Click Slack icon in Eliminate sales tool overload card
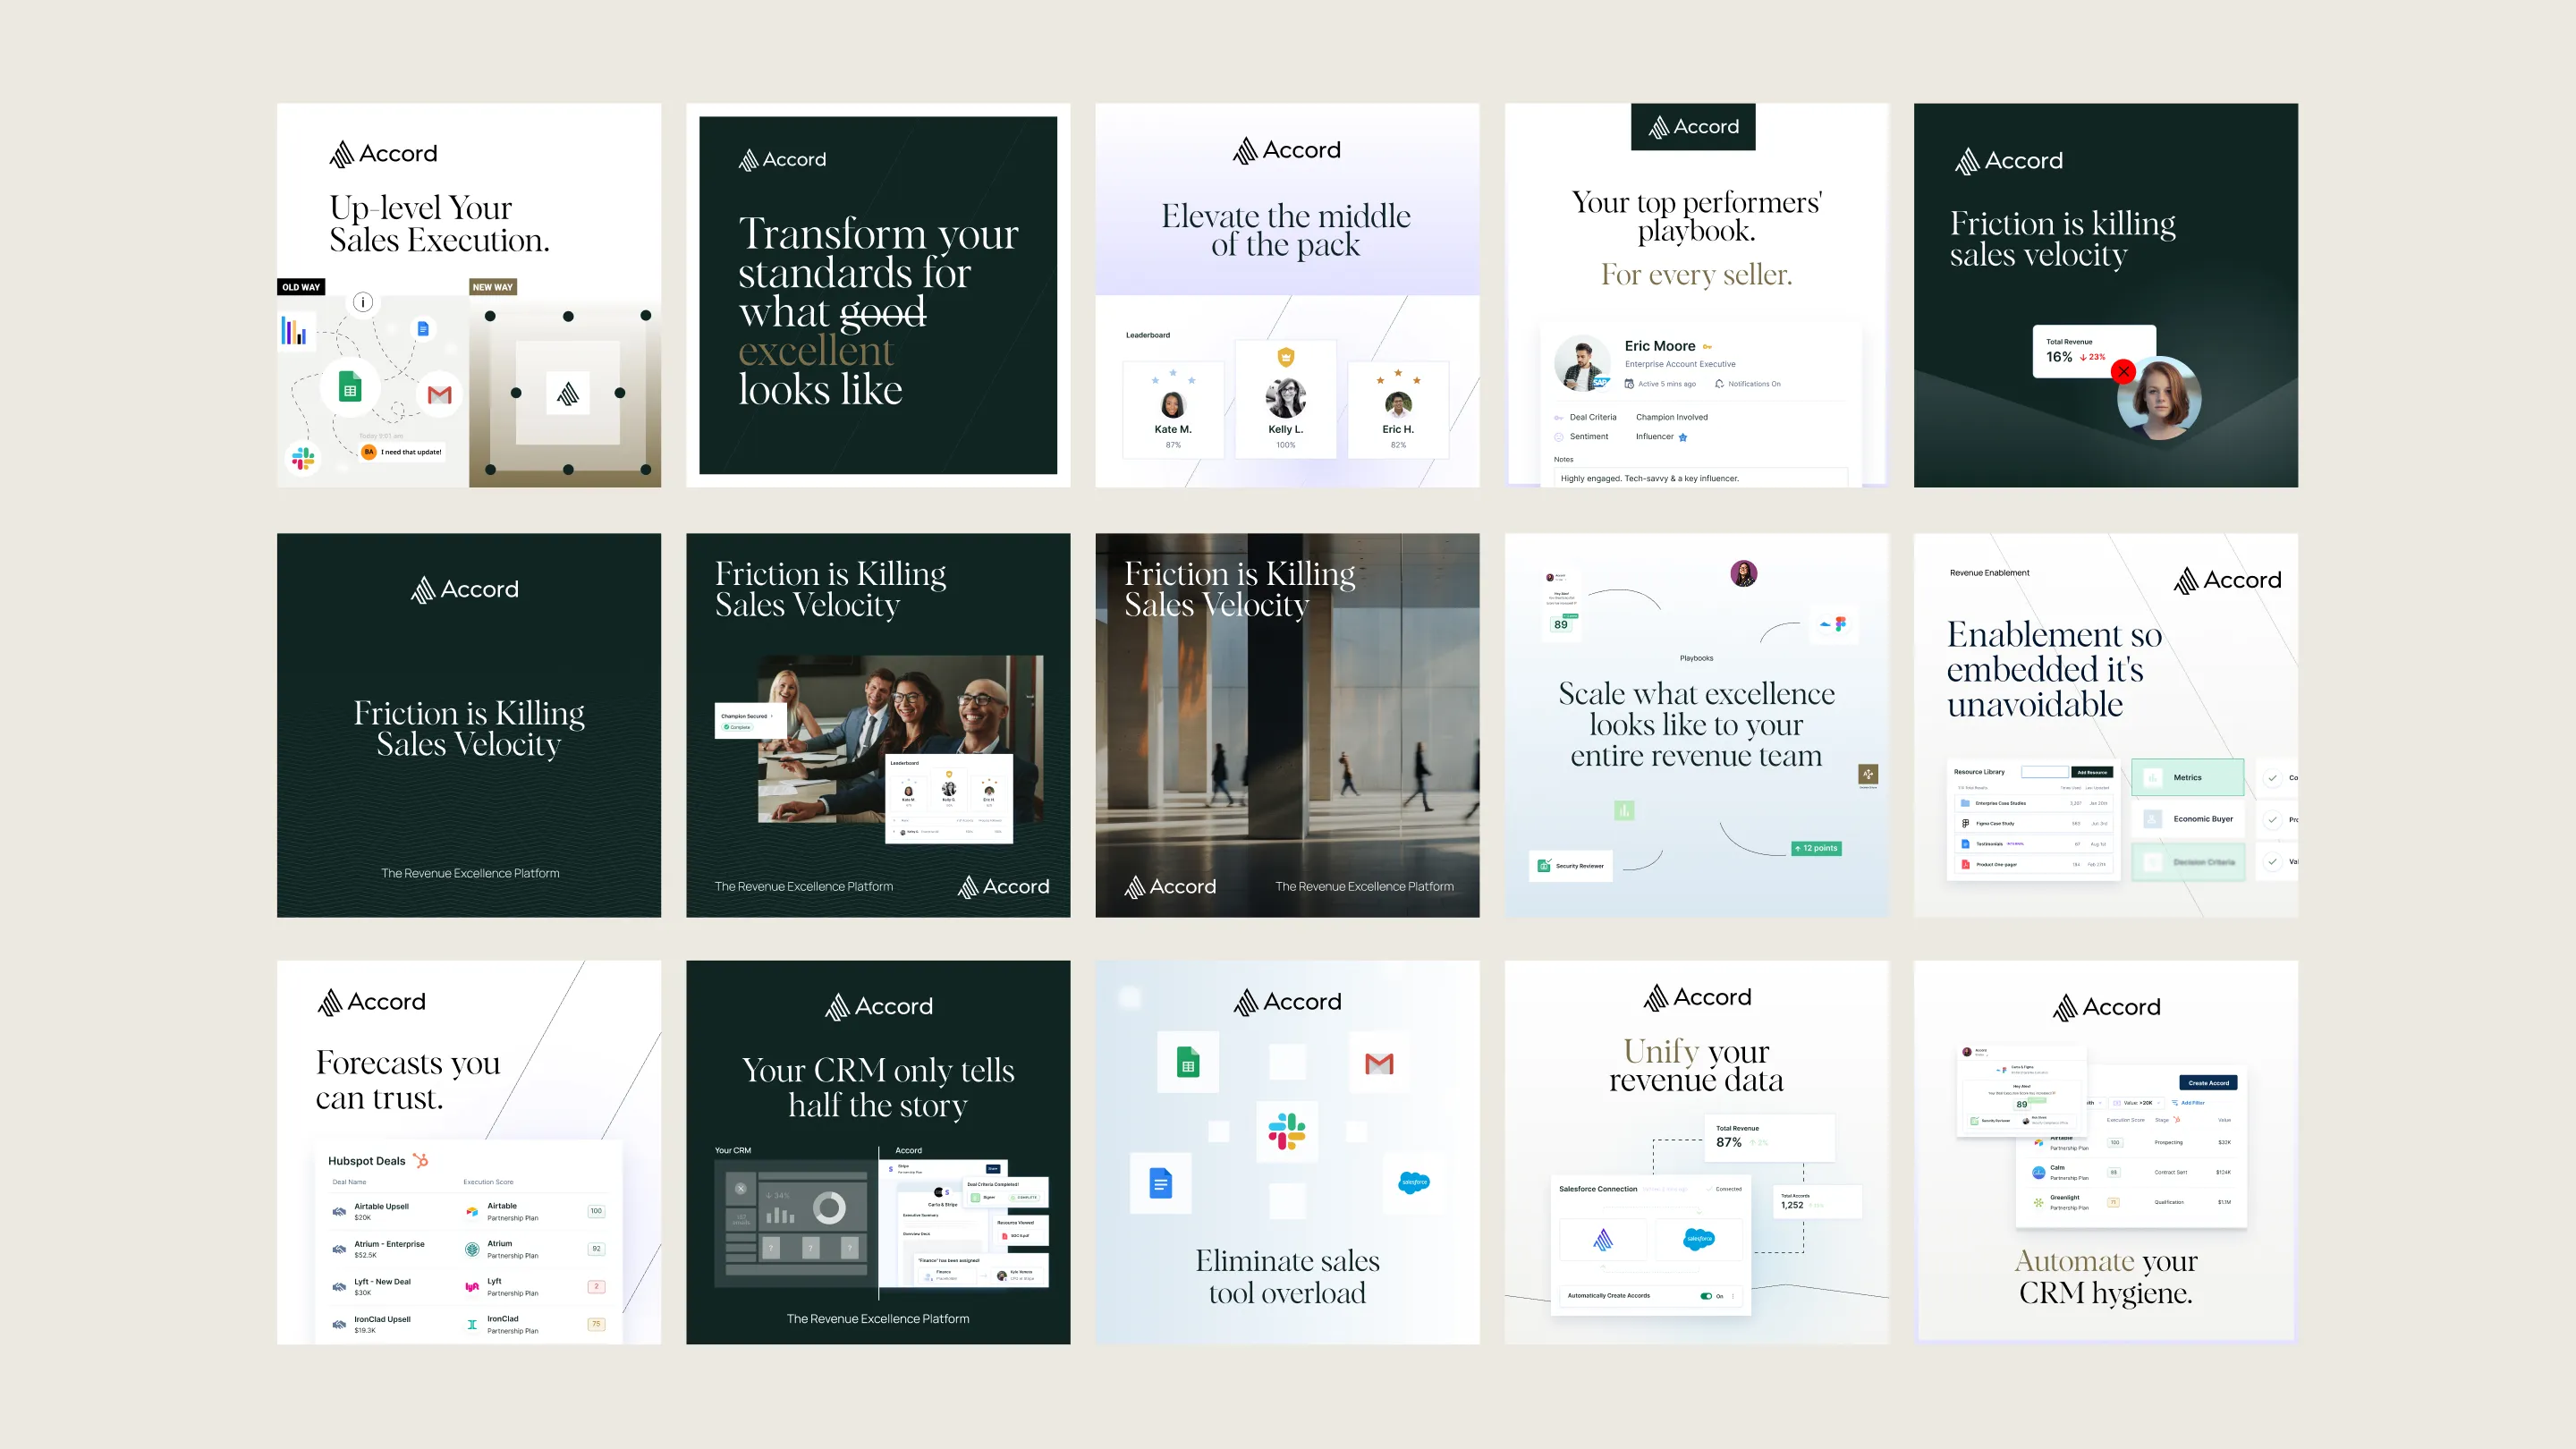 click(x=1286, y=1131)
